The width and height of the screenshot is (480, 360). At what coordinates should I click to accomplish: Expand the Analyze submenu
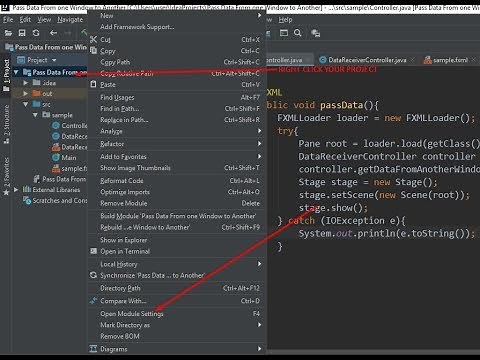coord(177,131)
